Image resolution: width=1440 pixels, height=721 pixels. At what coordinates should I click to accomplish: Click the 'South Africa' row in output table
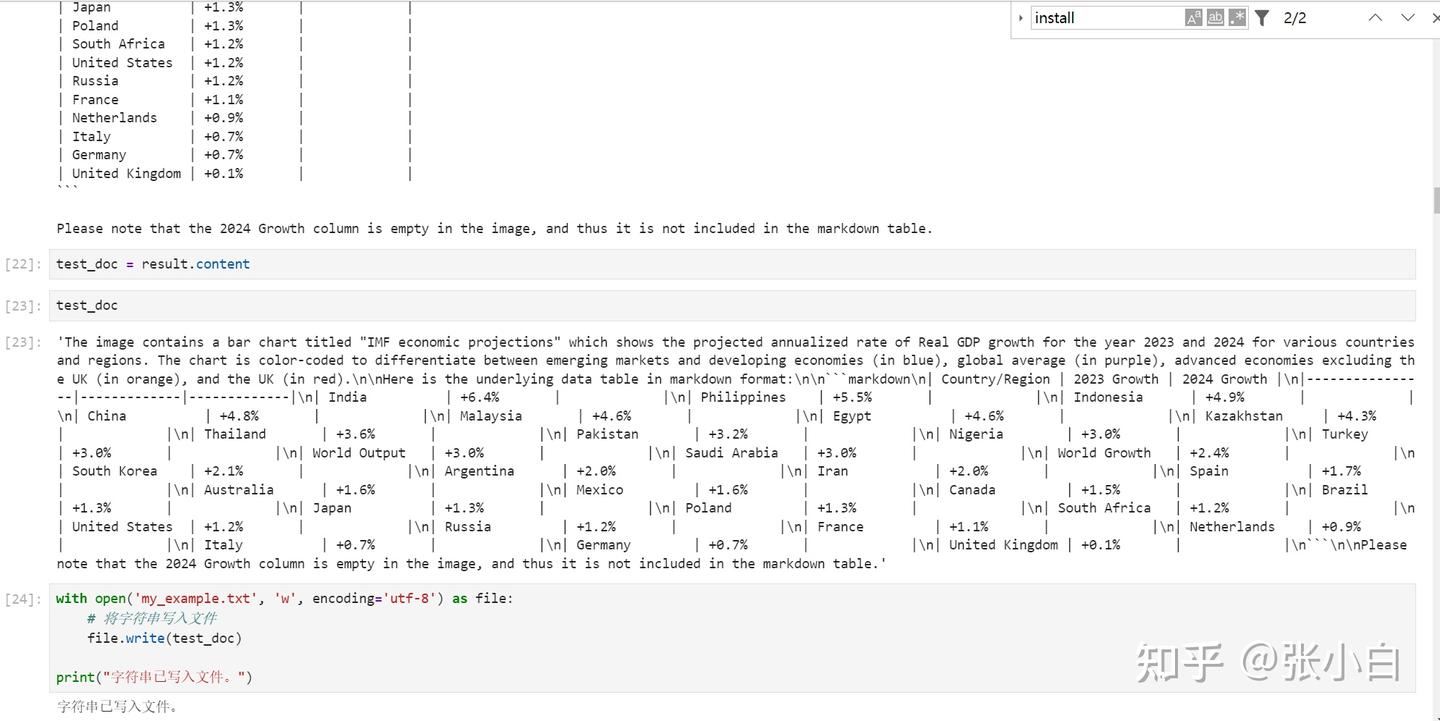[x=234, y=44]
